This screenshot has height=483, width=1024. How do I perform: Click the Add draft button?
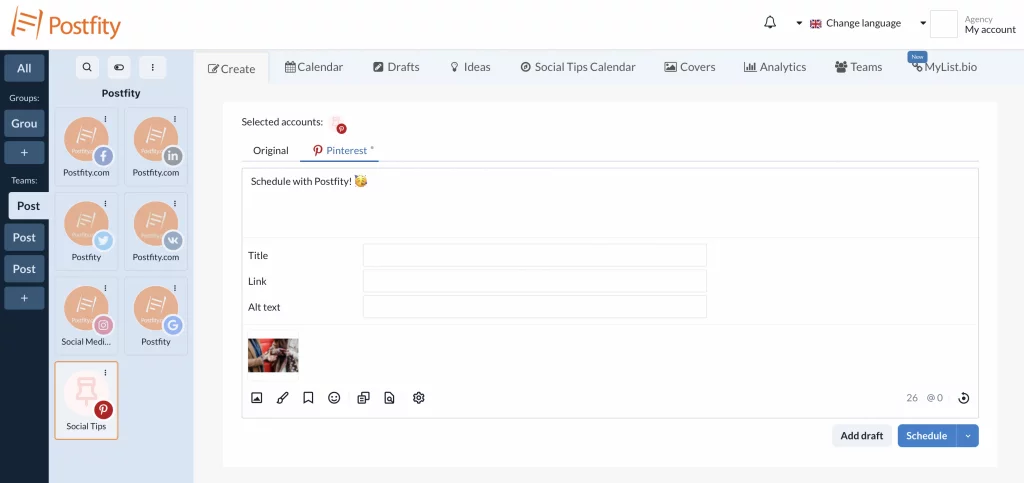coord(861,435)
